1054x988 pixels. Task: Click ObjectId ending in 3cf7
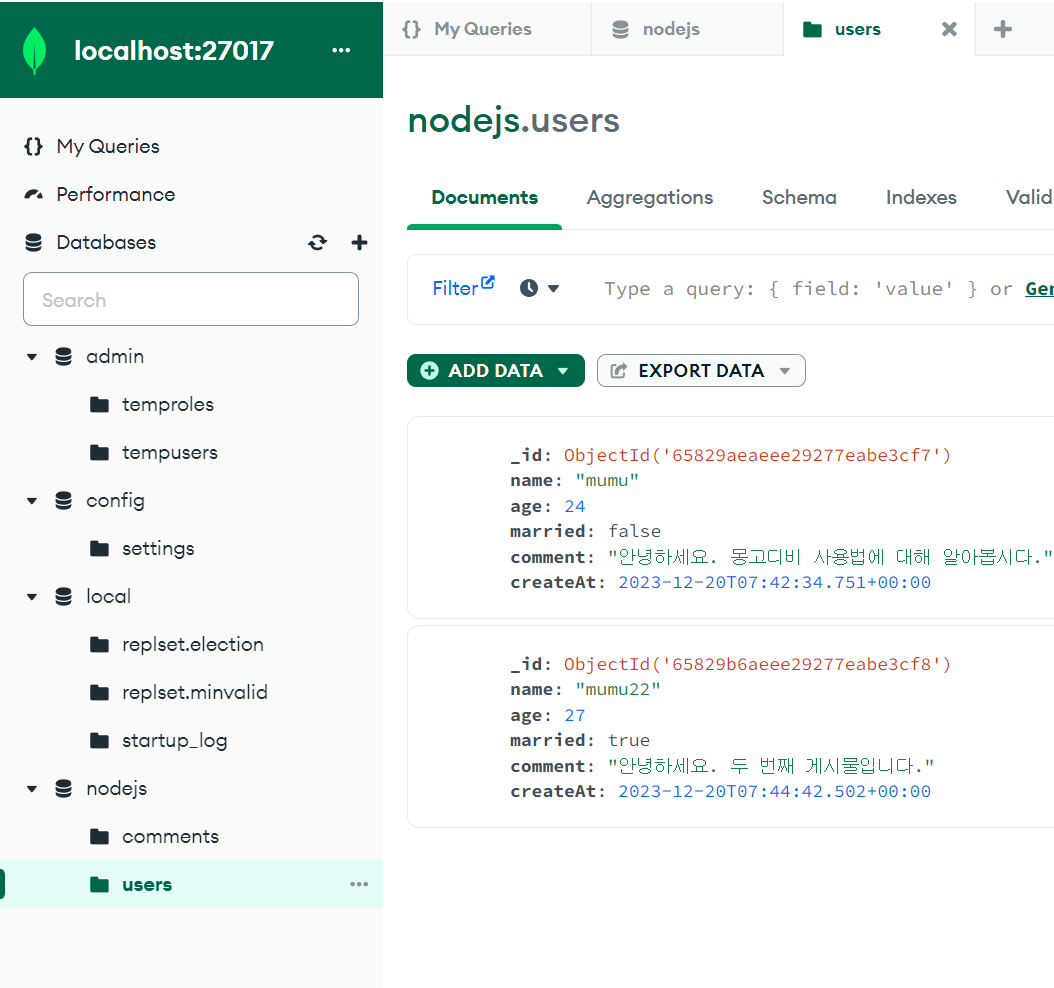(x=758, y=456)
